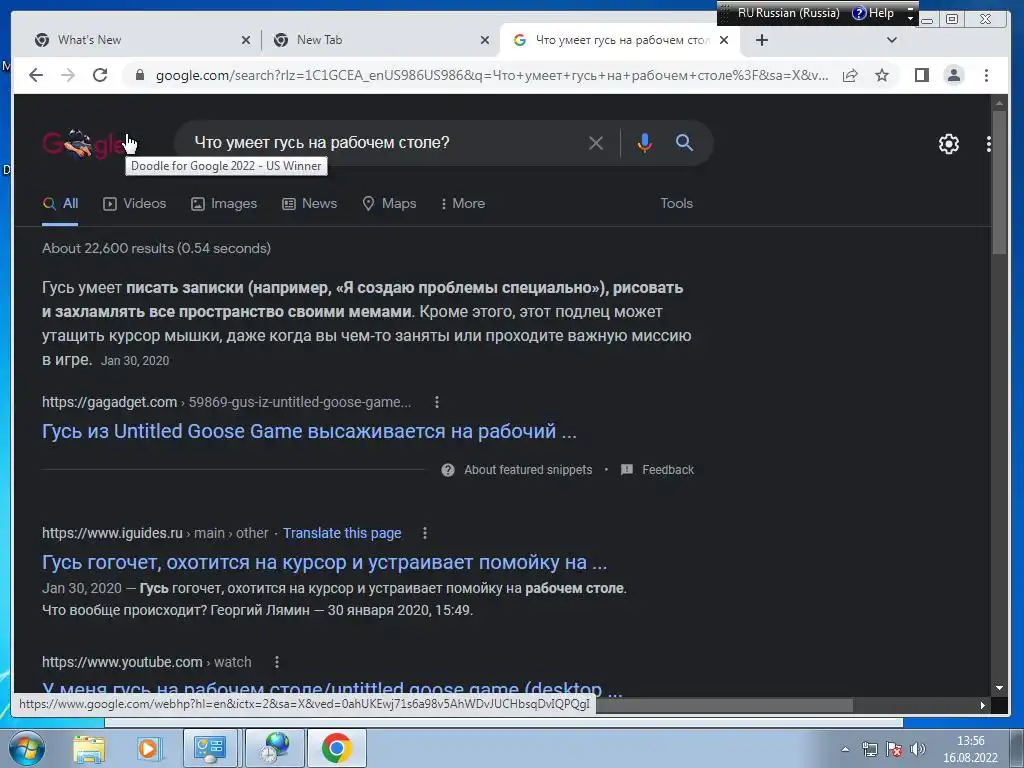Open the volume control tray icon

pos(918,749)
